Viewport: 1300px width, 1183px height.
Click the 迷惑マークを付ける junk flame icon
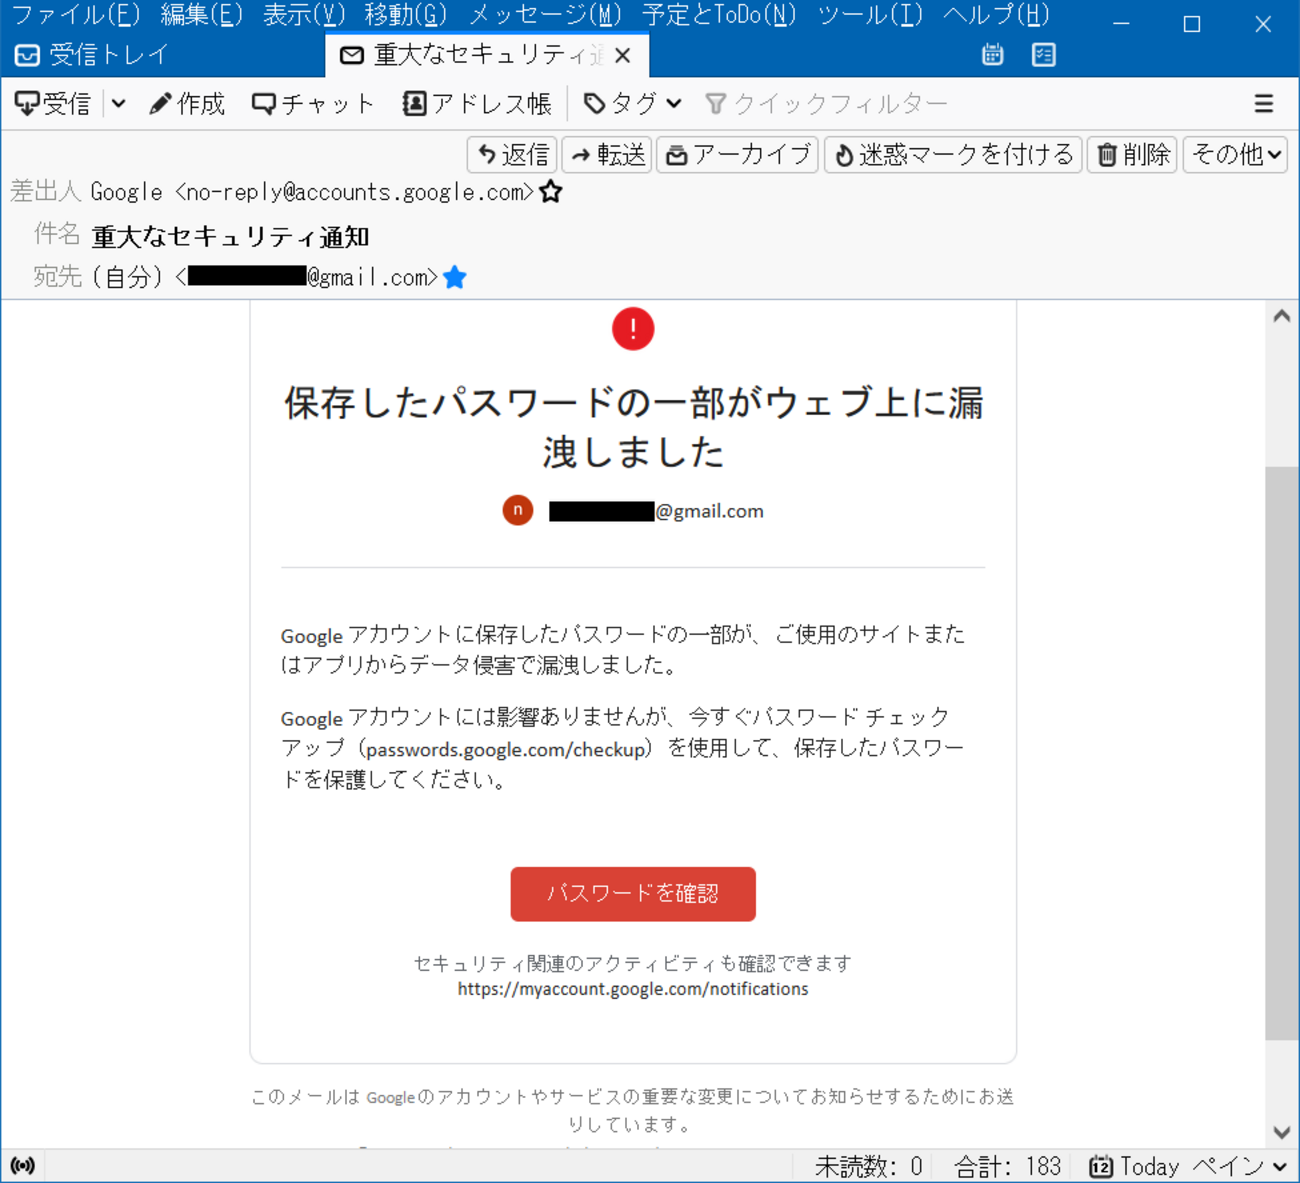[x=843, y=155]
